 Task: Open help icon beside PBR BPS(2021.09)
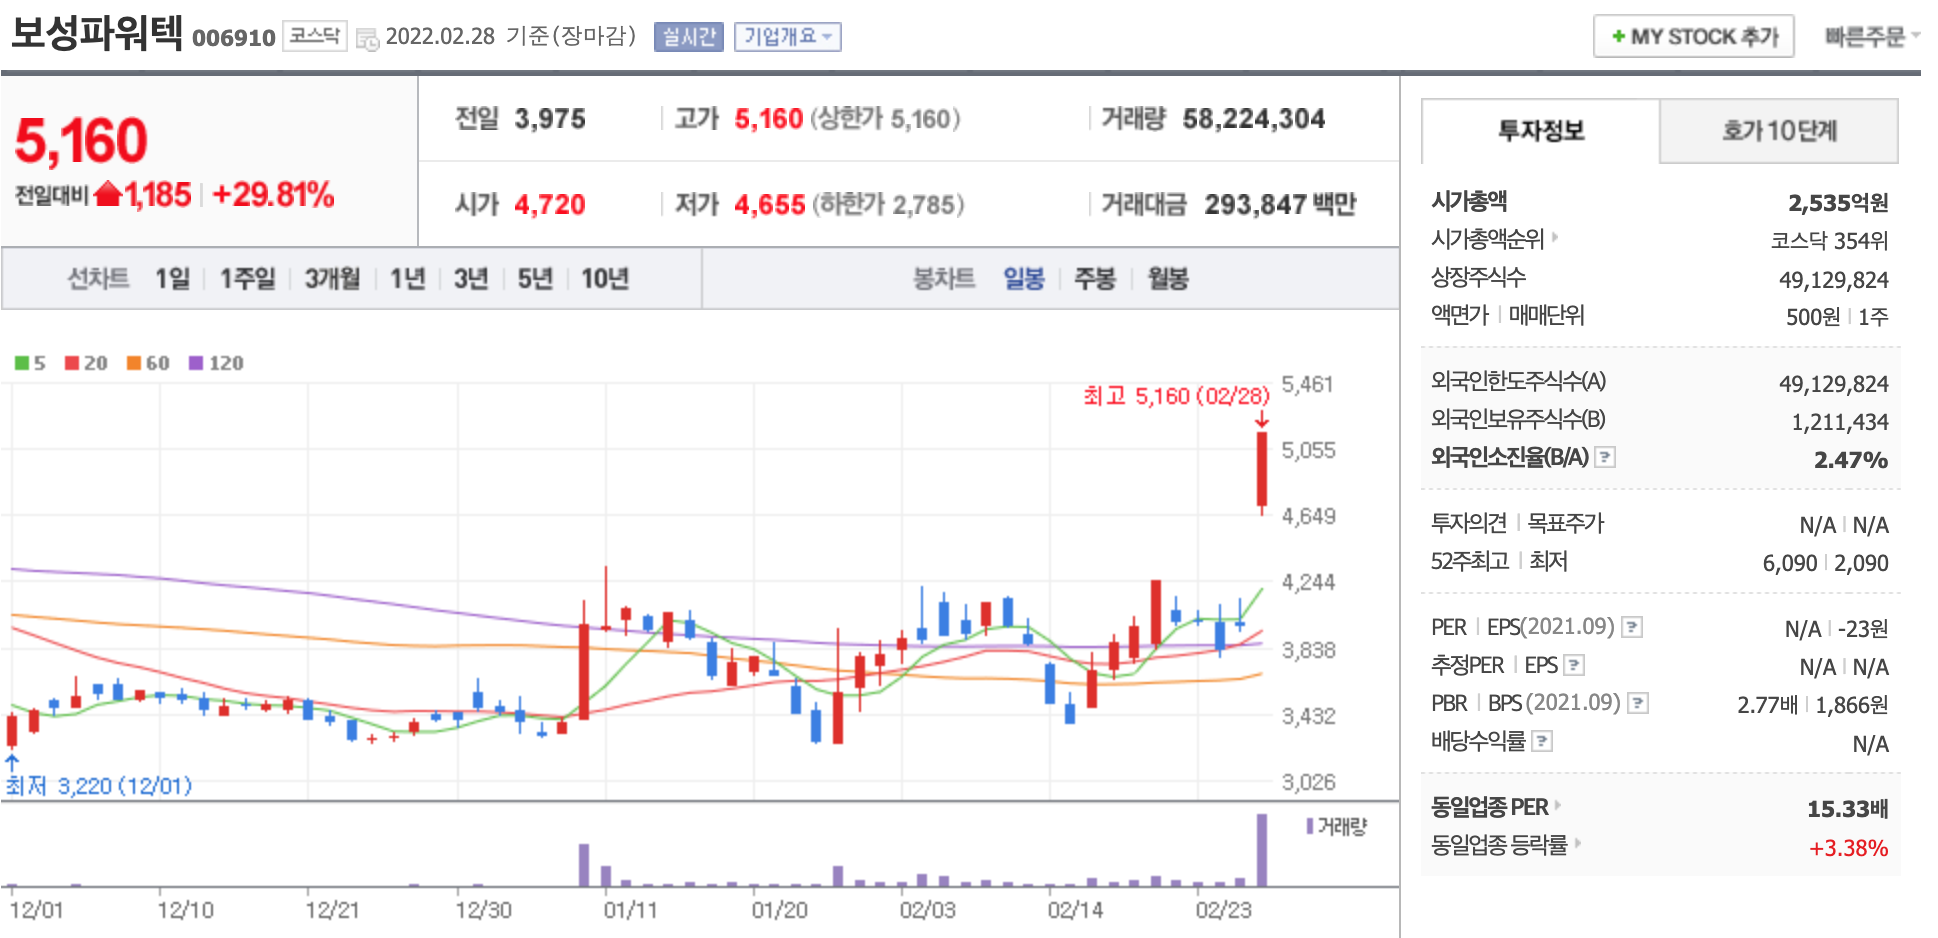1638,703
